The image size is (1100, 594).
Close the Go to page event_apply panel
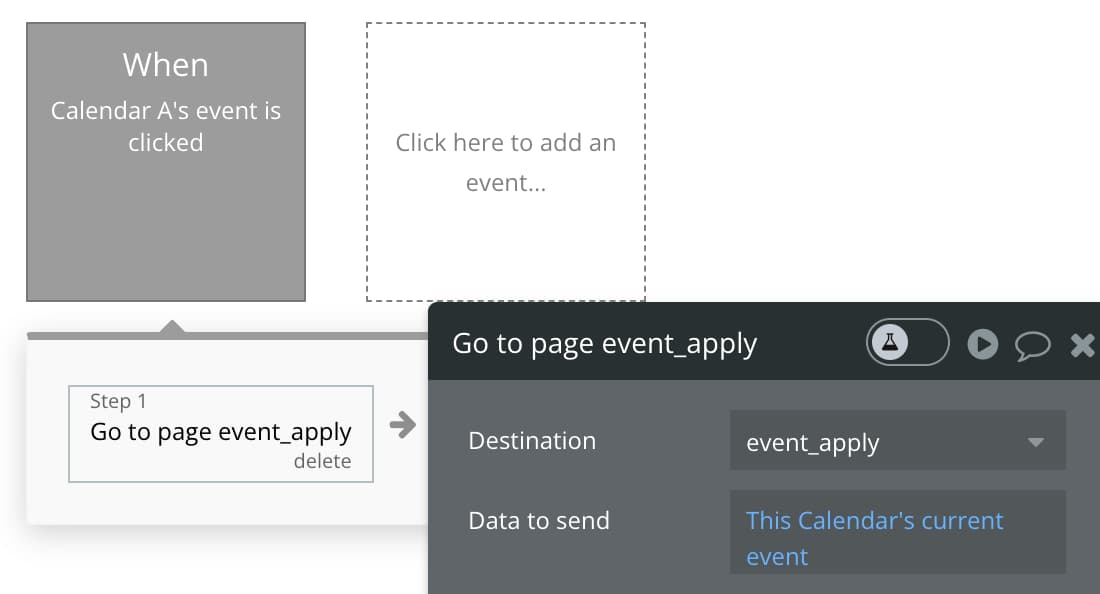1082,345
